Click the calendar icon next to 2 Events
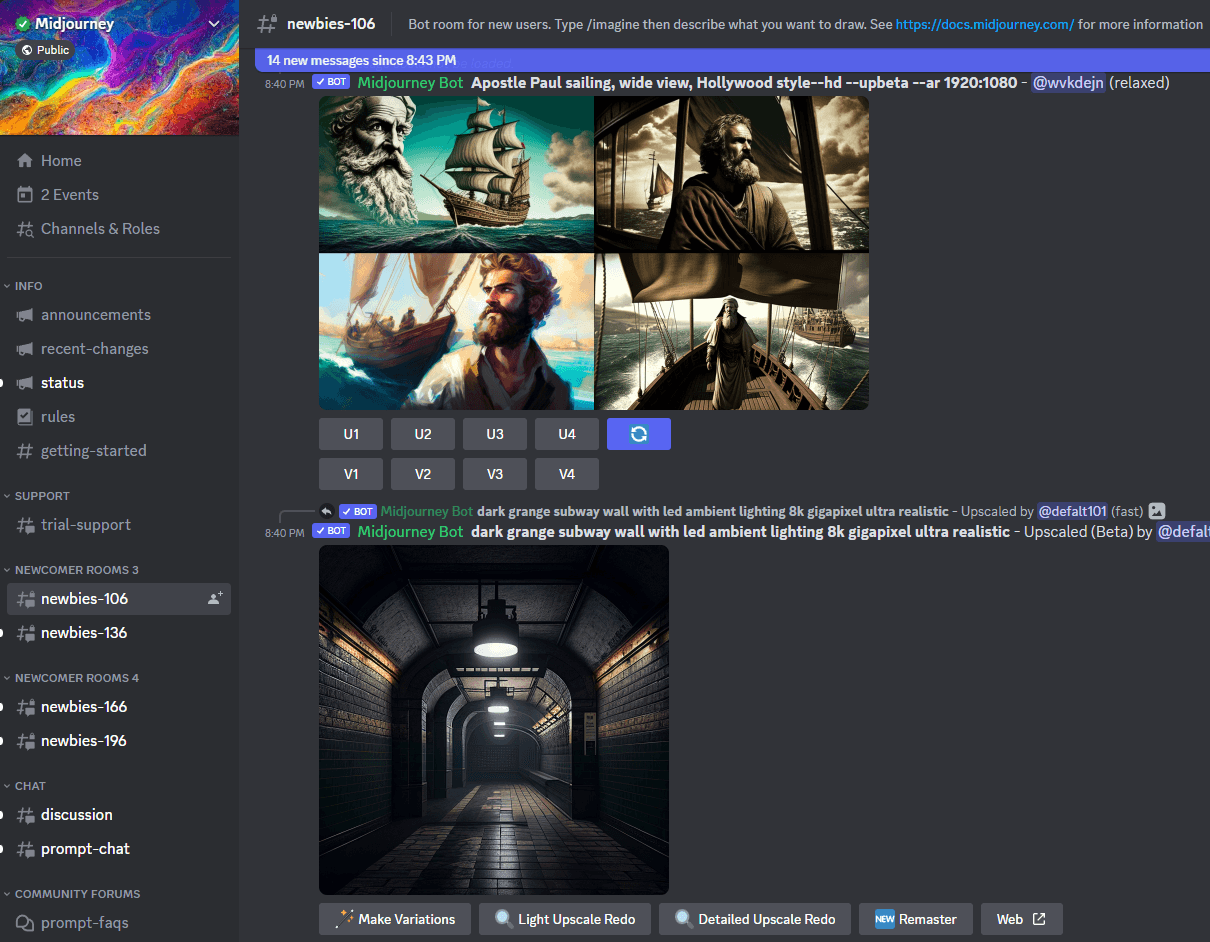The image size is (1210, 942). [25, 195]
